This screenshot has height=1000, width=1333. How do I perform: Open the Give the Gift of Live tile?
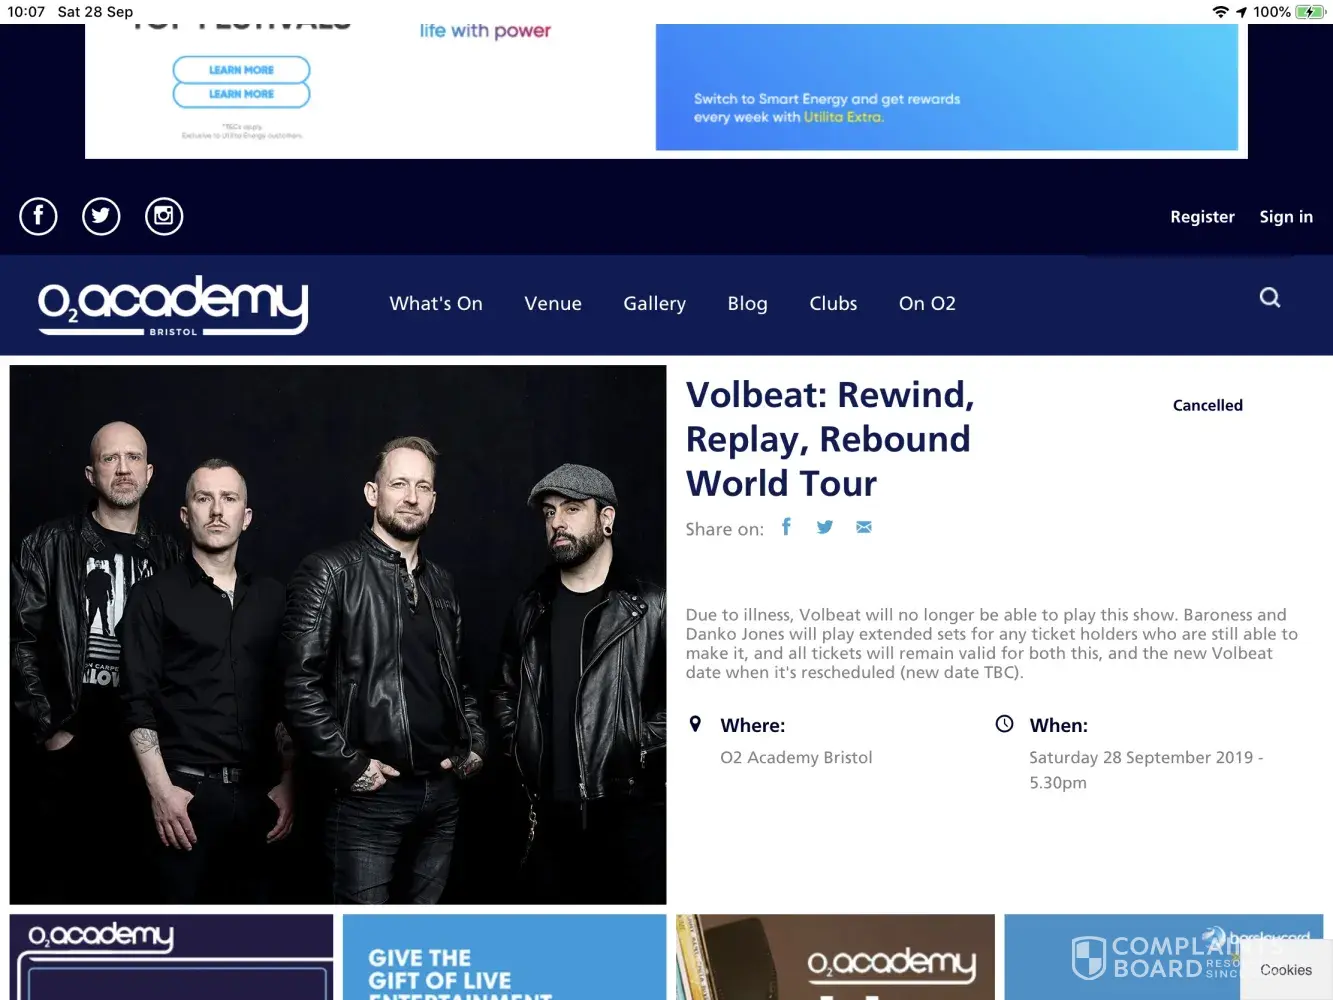(504, 957)
